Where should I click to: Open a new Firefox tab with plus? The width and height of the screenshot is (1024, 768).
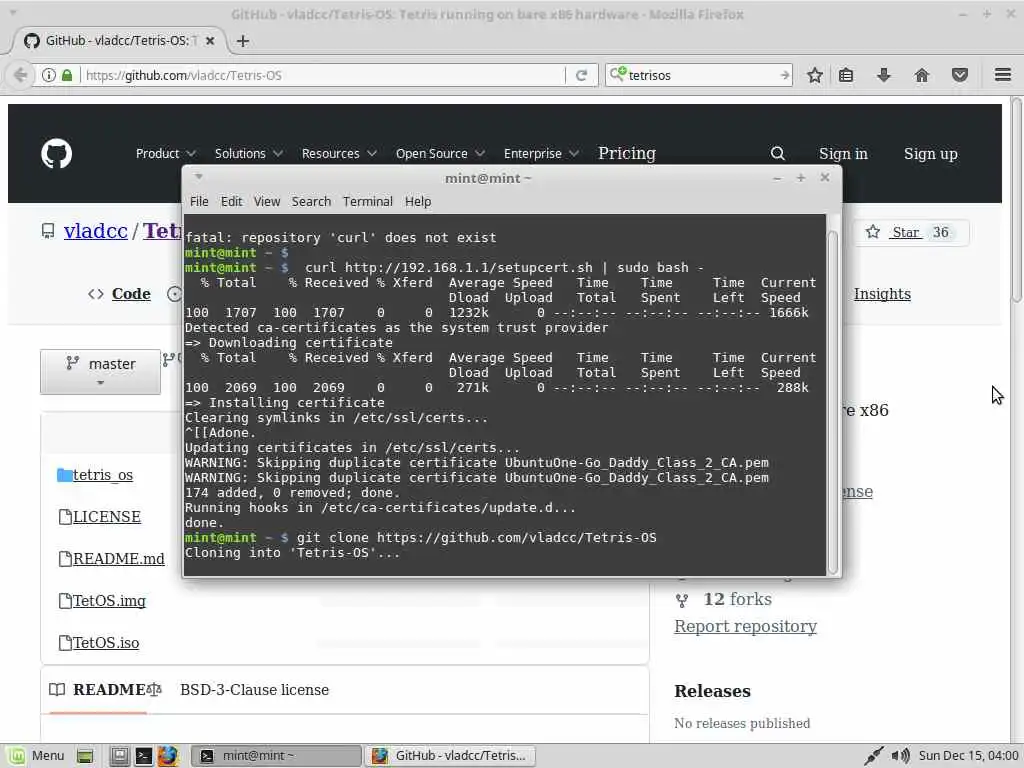pyautogui.click(x=243, y=41)
